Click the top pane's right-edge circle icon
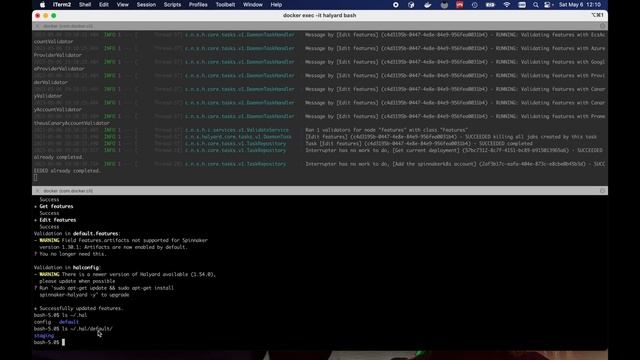The width and height of the screenshot is (640, 360). tap(602, 26)
